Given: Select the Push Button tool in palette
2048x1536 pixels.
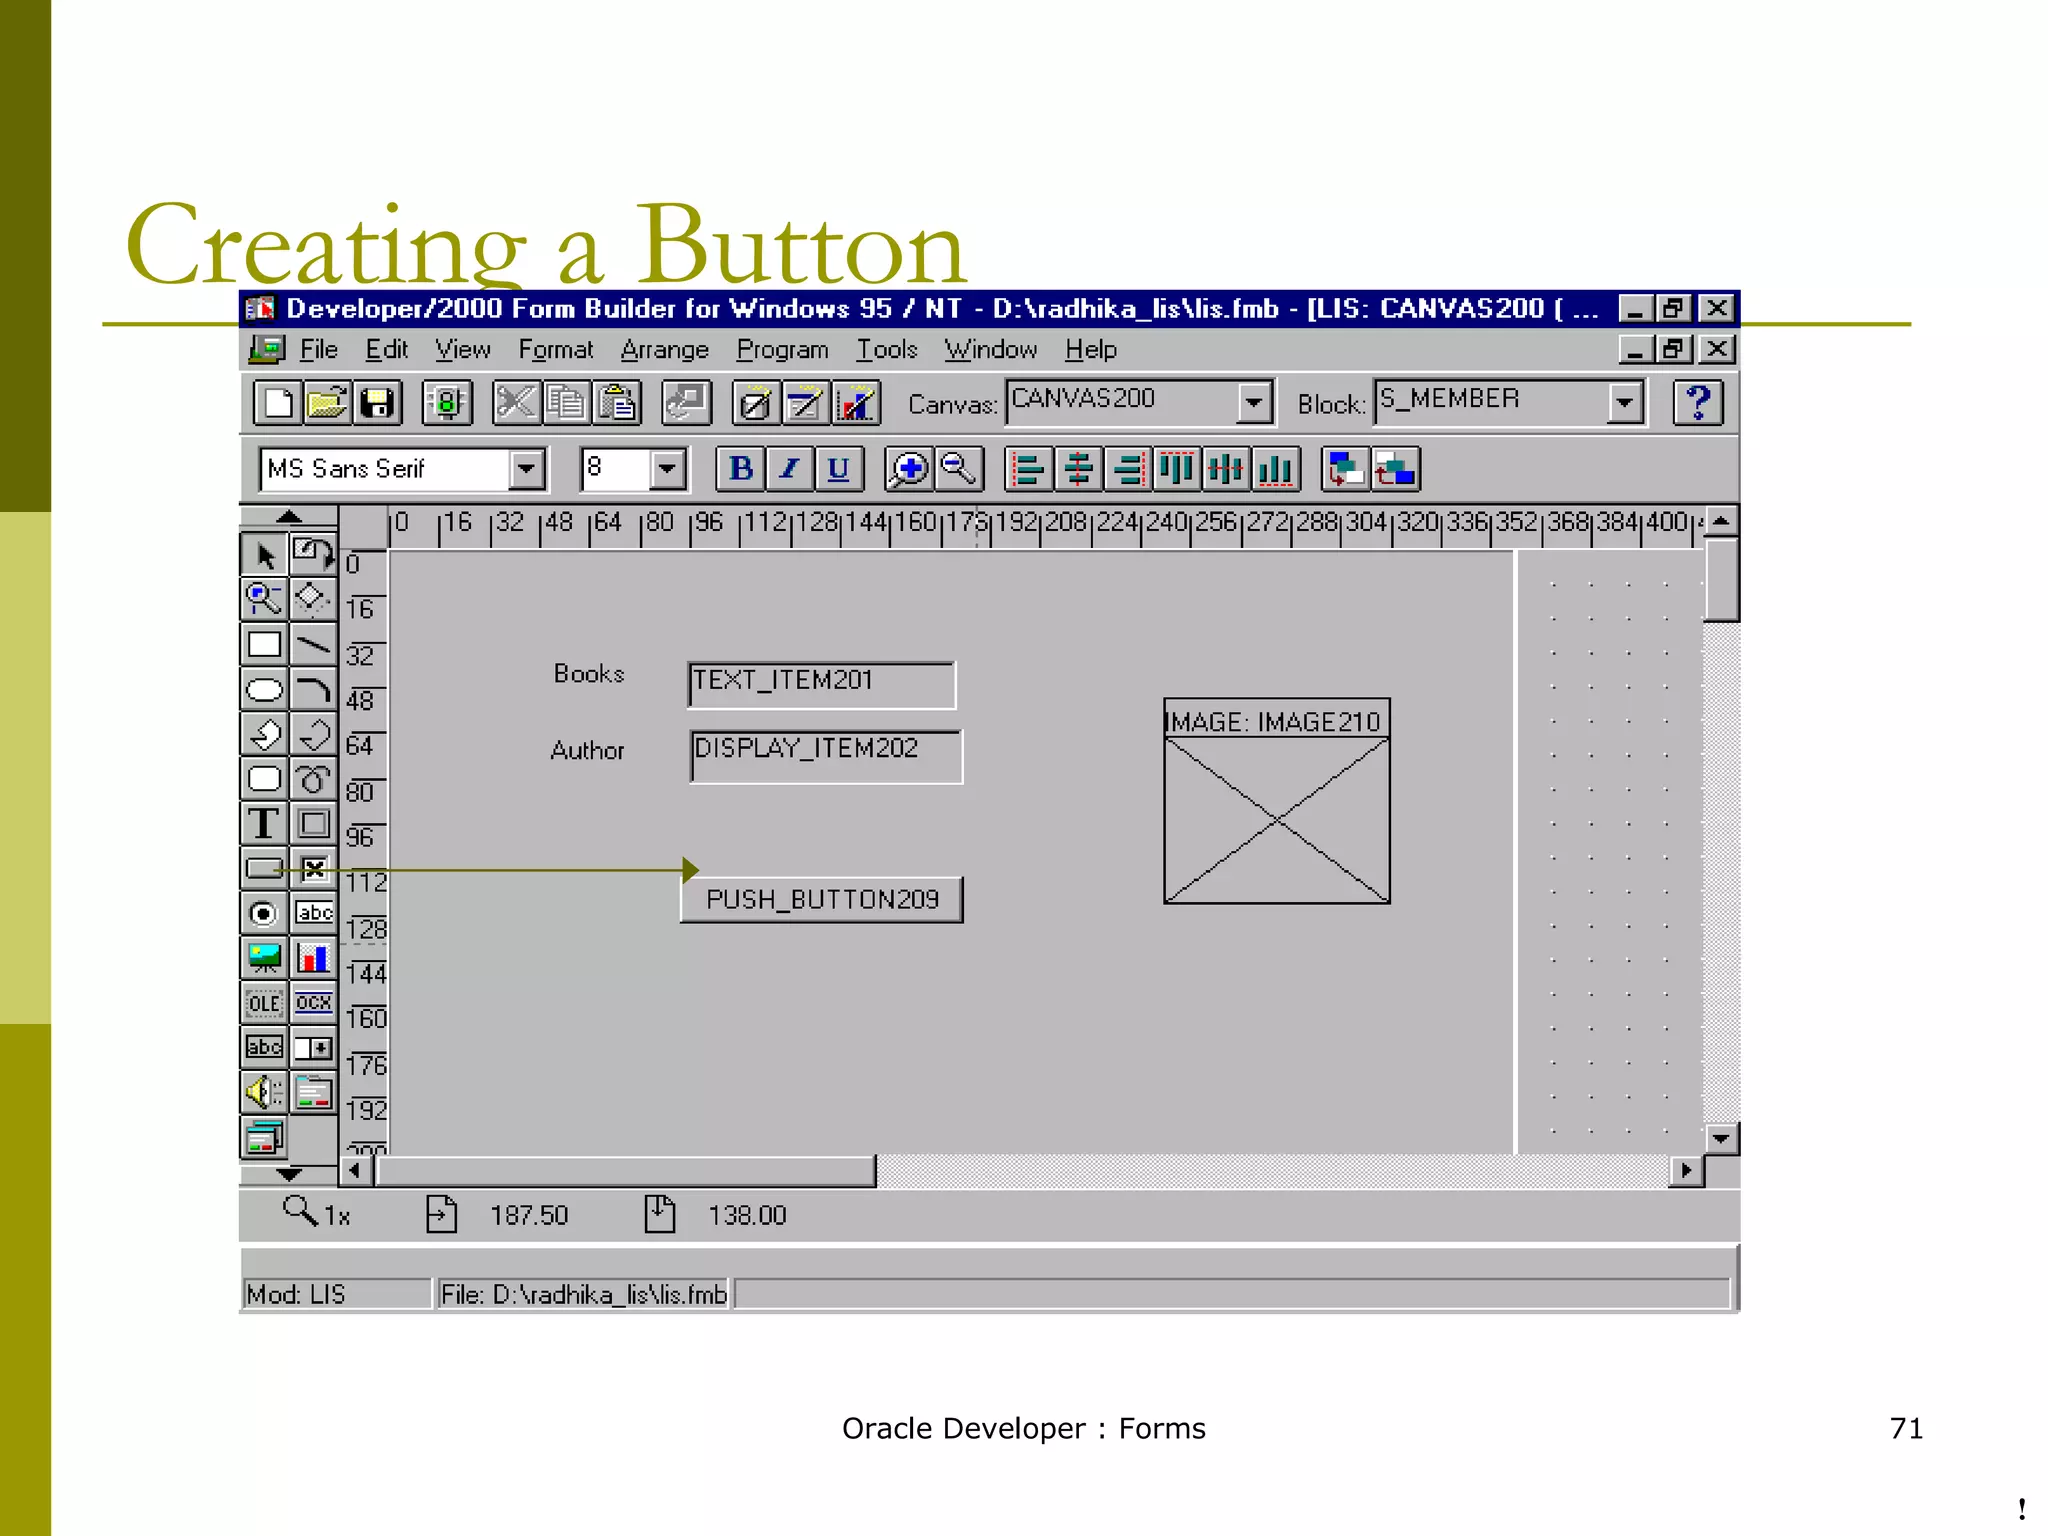Looking at the screenshot, I should pos(264,868).
